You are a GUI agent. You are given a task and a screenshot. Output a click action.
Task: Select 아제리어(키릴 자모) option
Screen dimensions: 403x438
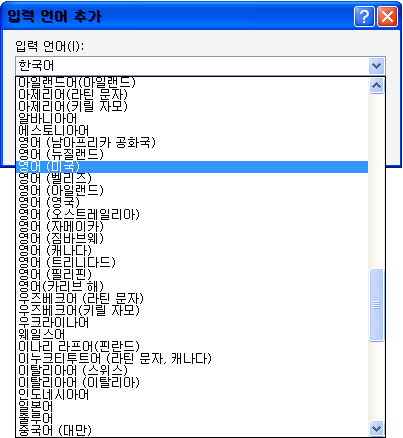tap(192, 106)
